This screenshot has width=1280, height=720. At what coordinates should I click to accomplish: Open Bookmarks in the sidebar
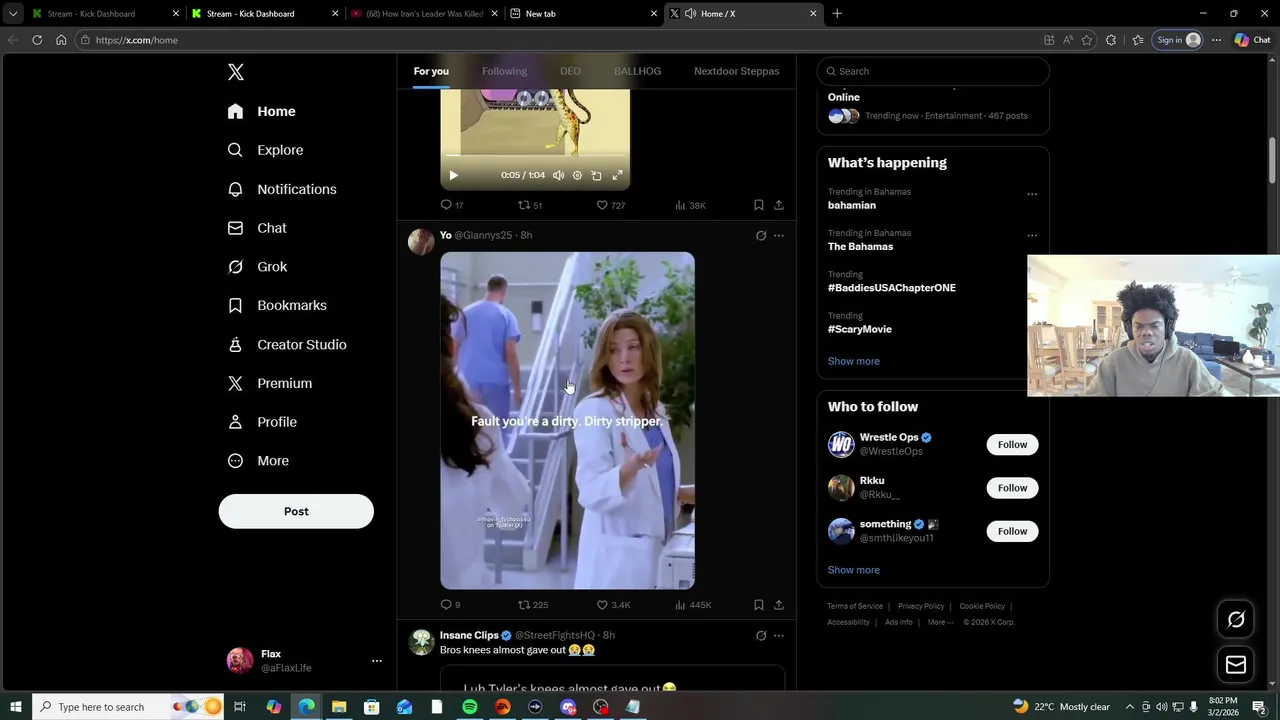(277, 305)
